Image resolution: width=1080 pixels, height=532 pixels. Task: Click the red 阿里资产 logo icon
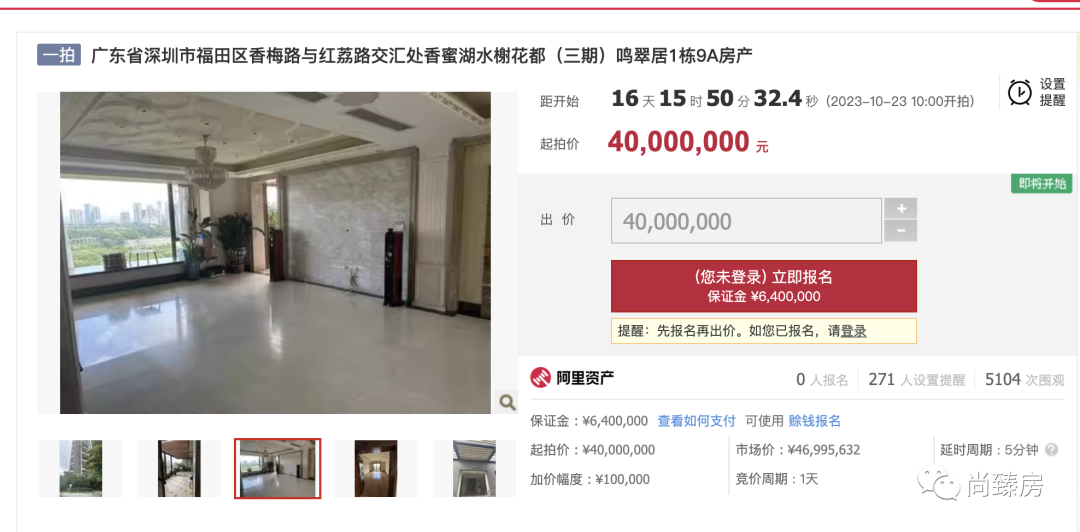tap(541, 378)
